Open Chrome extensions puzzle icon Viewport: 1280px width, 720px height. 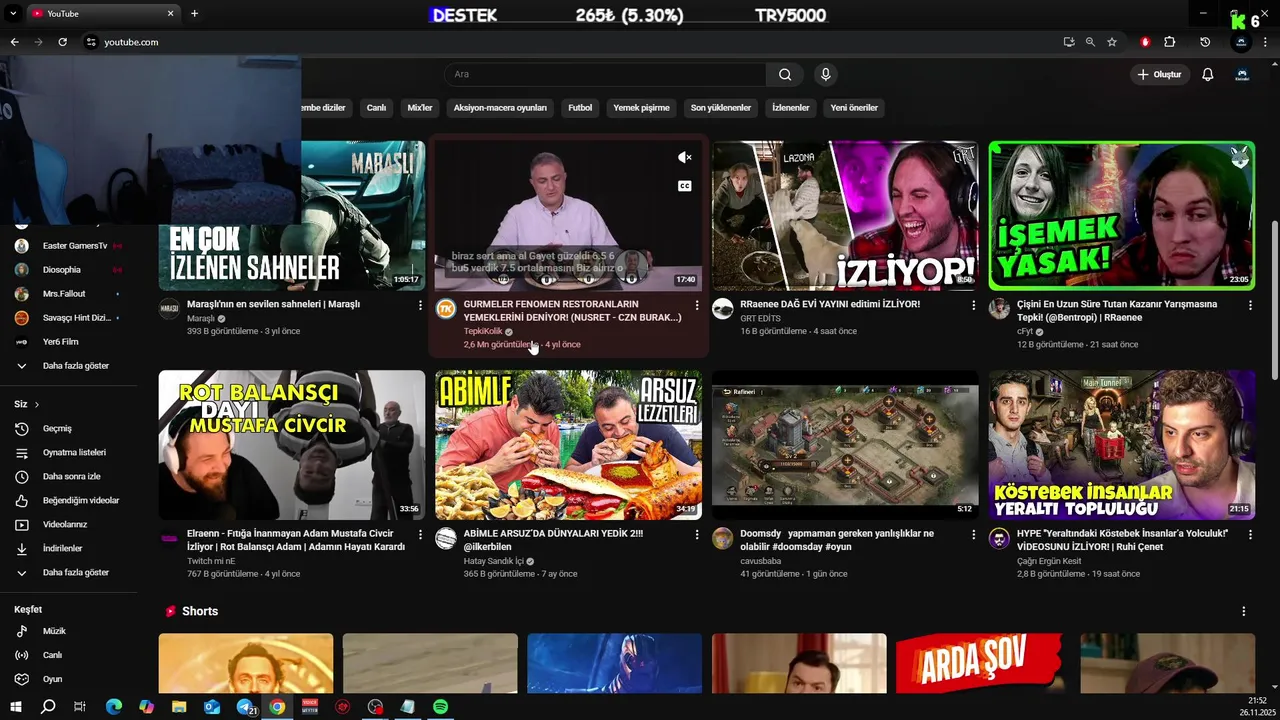tap(1169, 42)
